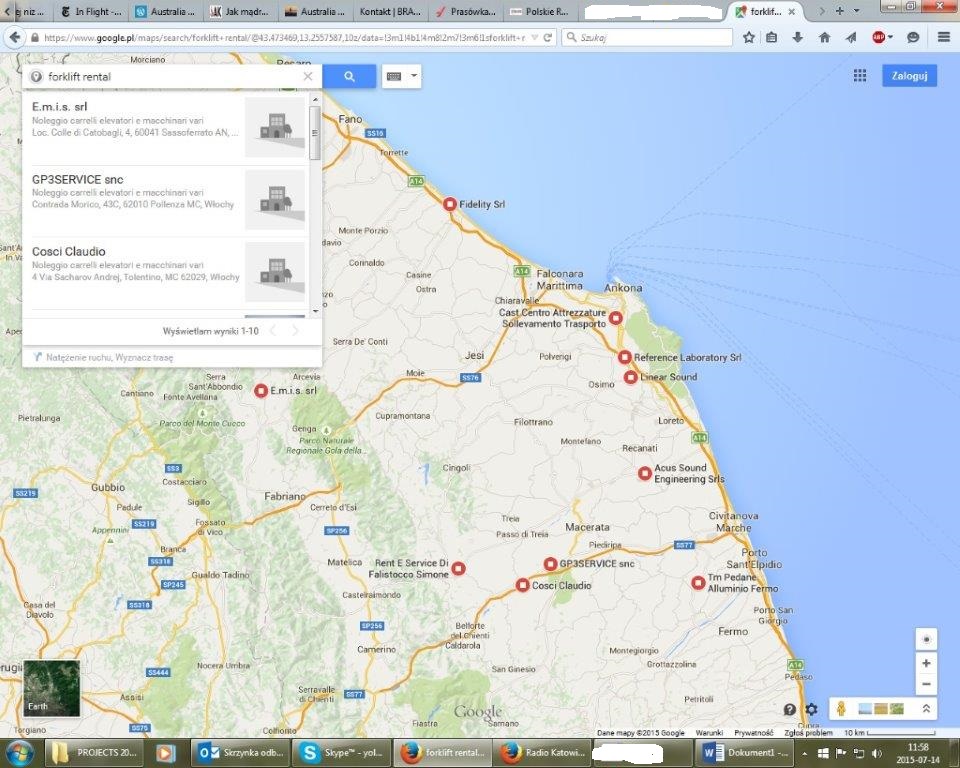The height and width of the screenshot is (768, 960).
Task: Switch to the In Flight tab
Action: pos(91,12)
